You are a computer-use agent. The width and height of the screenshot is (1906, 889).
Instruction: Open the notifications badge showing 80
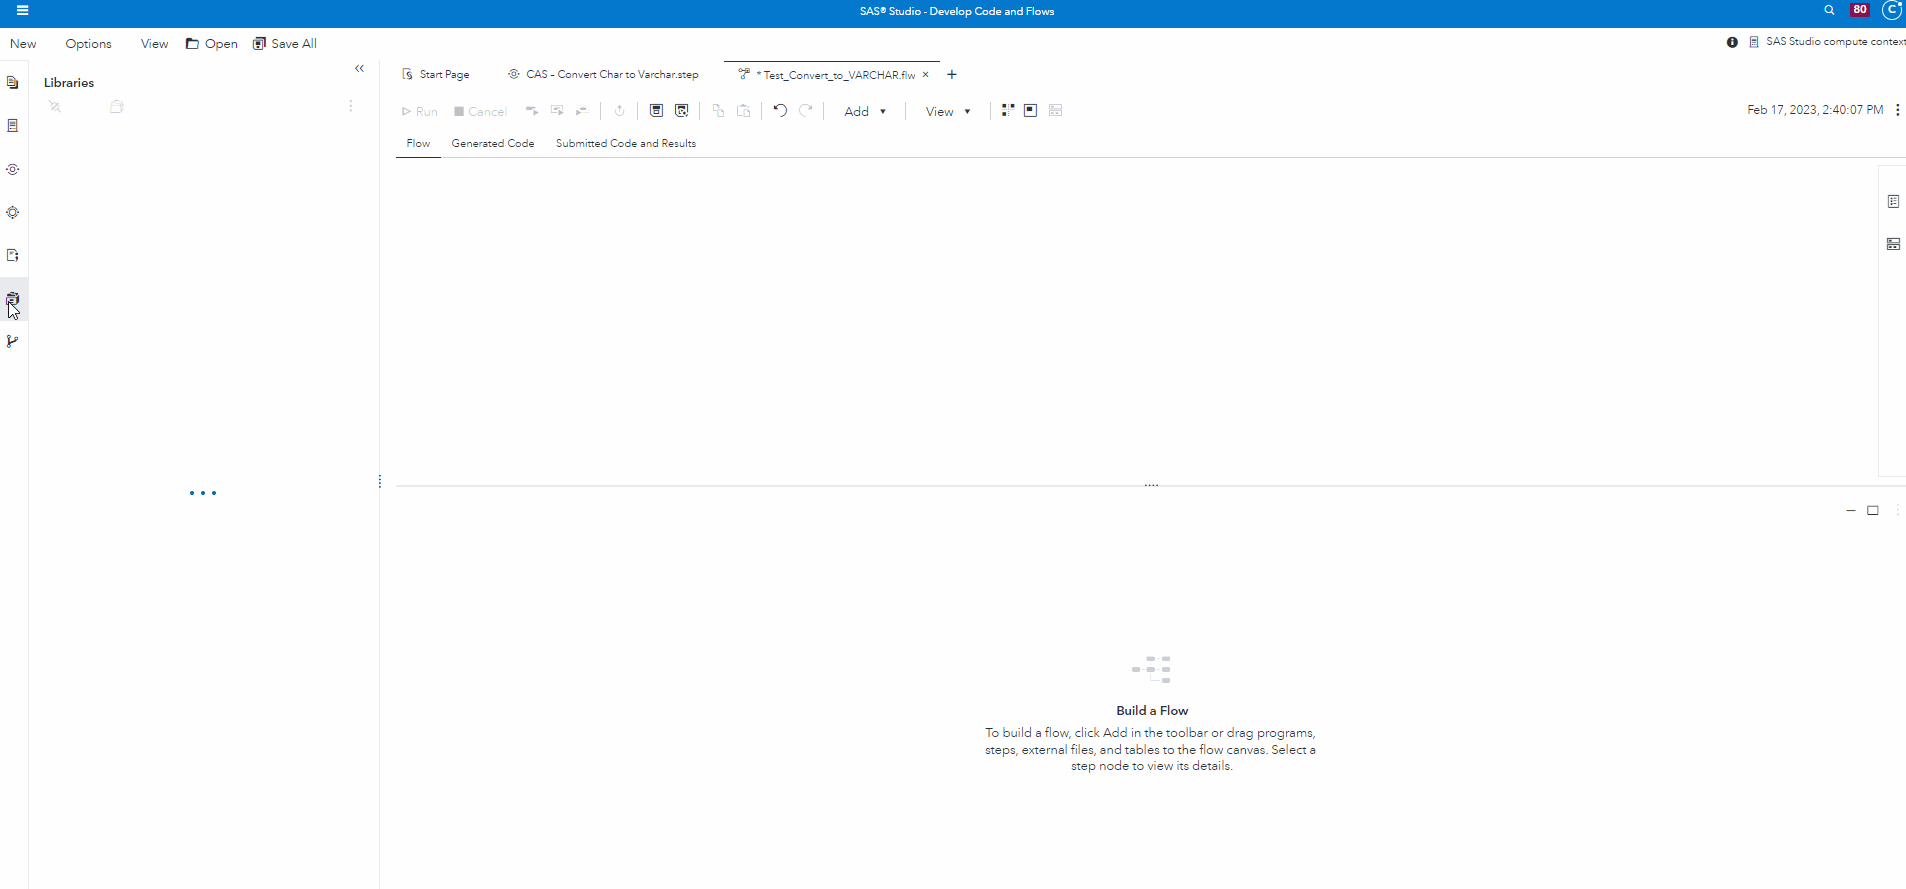pos(1860,10)
